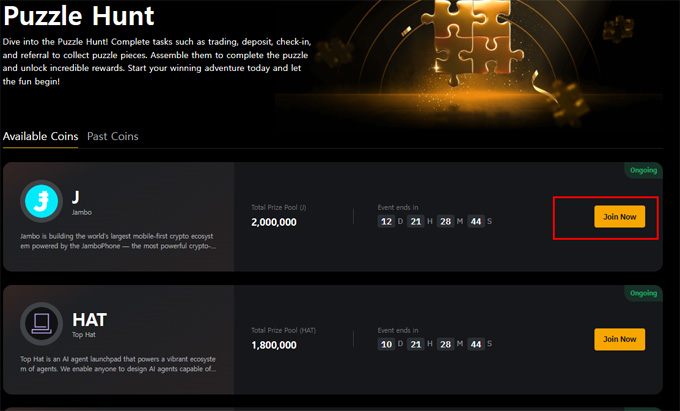This screenshot has height=411, width=680.
Task: Open the Jambo project description text
Action: tap(118, 239)
